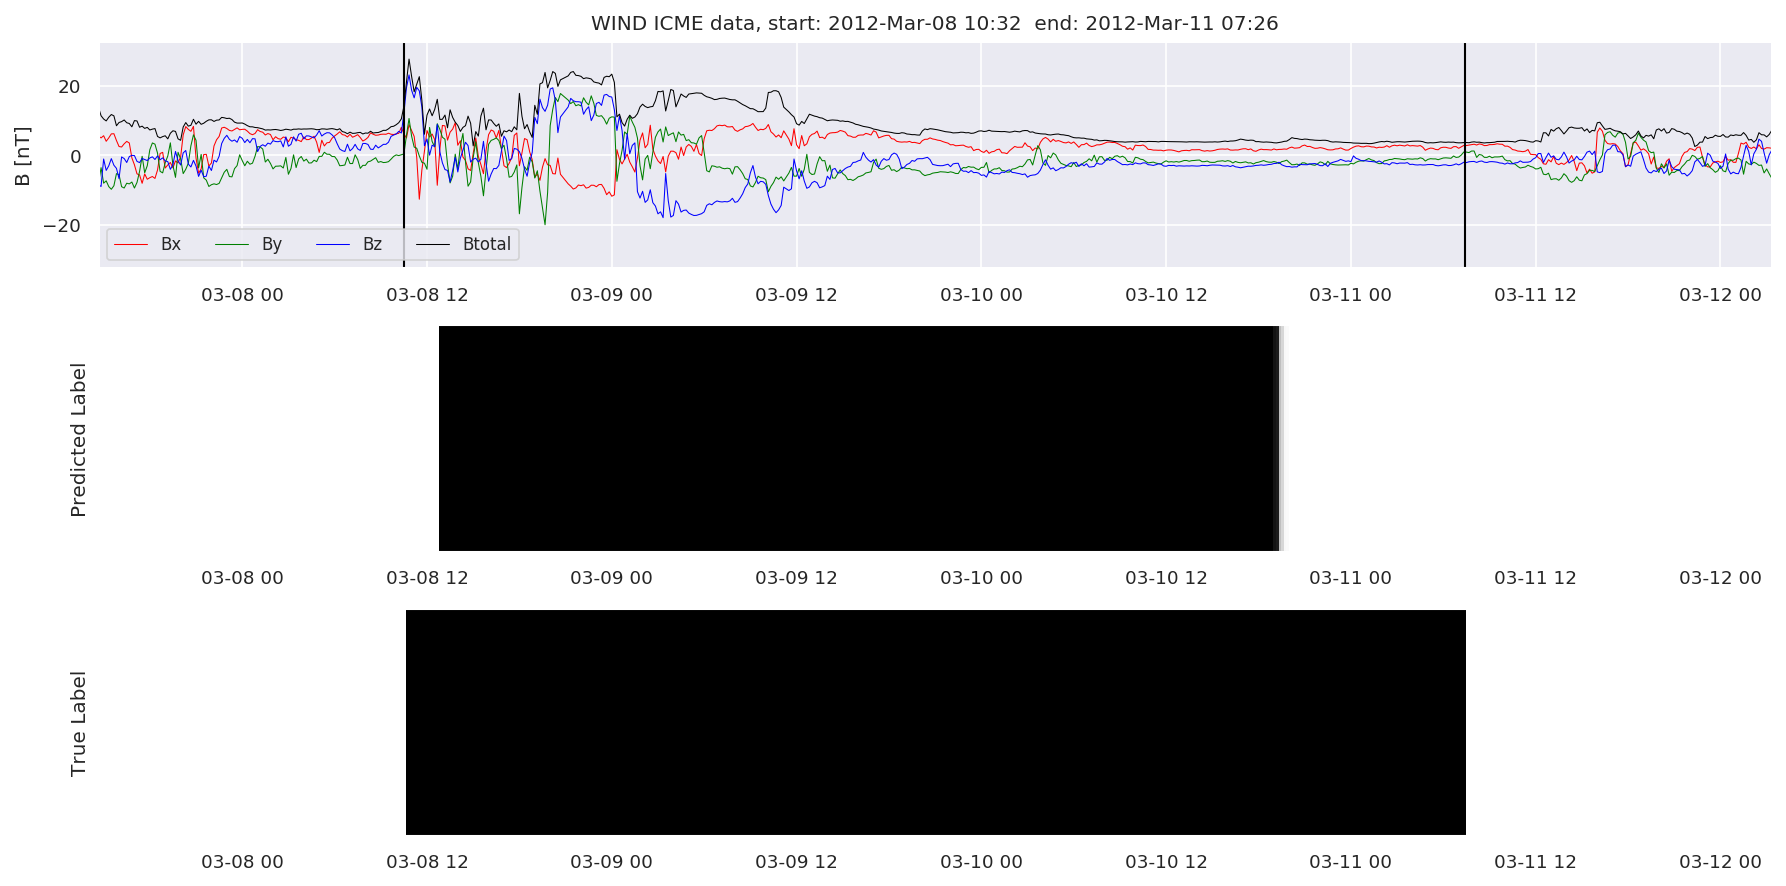Click '03-11 00' tick under Predicted Label plot
The width and height of the screenshot is (1786, 886).
(1350, 578)
